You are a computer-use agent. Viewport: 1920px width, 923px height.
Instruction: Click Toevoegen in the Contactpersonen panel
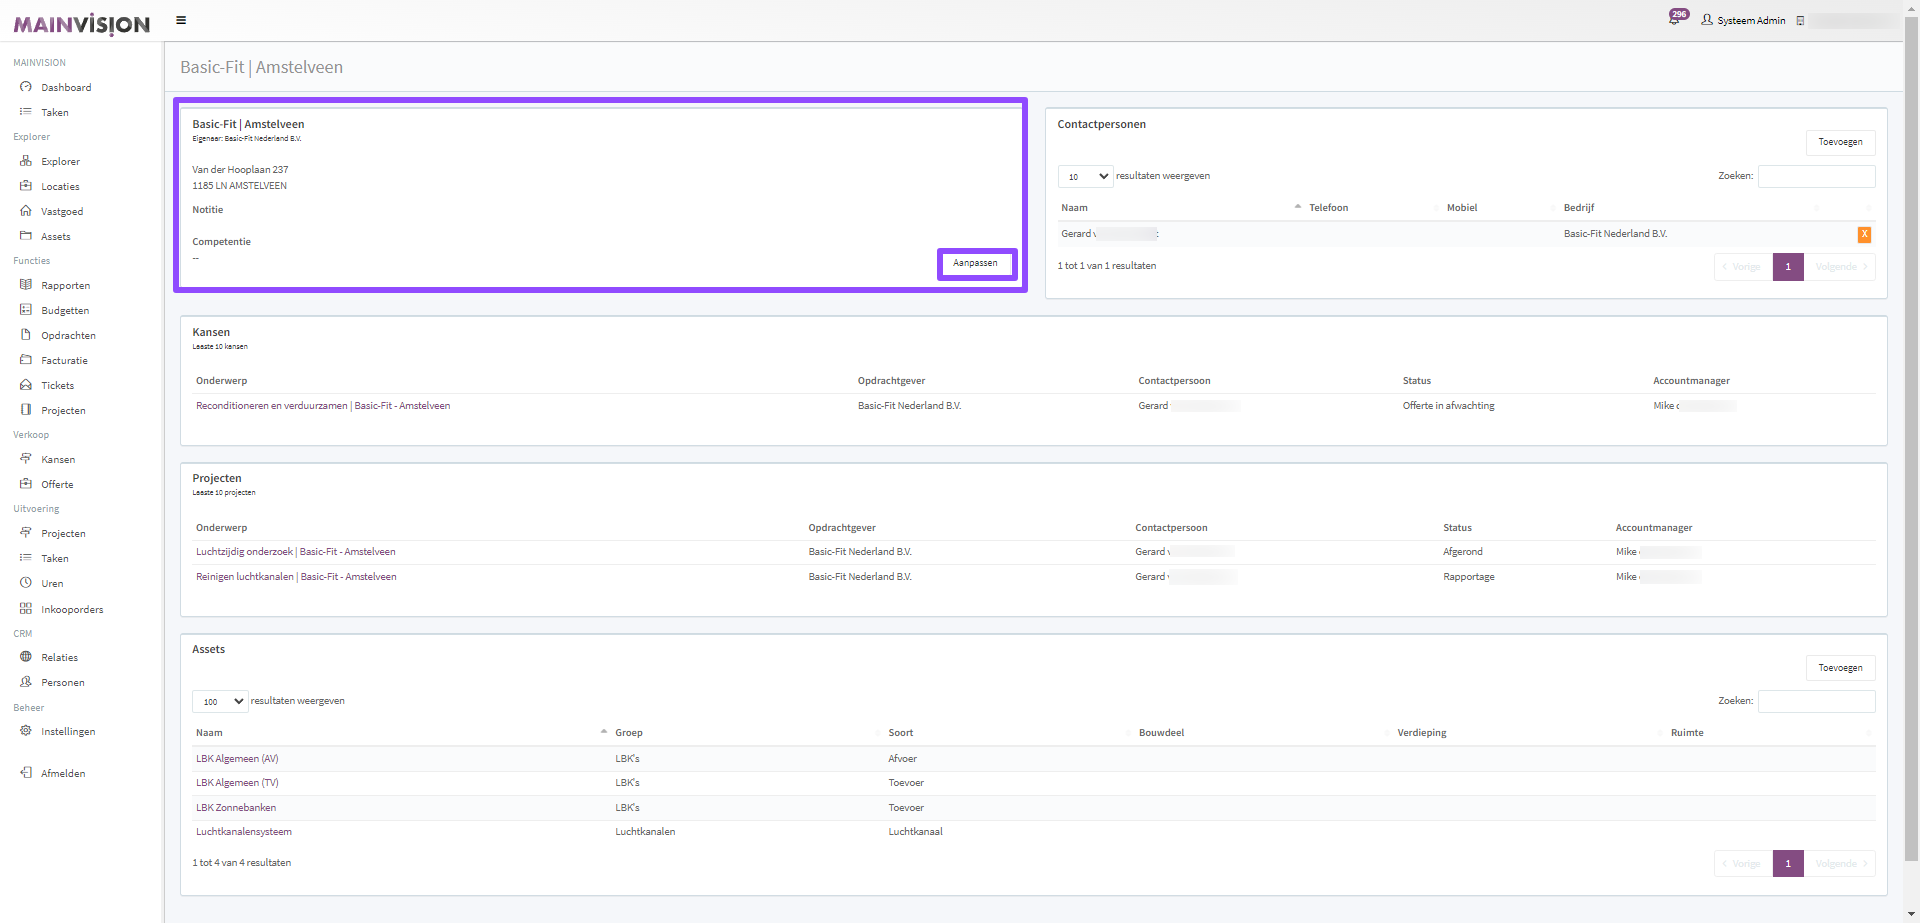pos(1840,142)
